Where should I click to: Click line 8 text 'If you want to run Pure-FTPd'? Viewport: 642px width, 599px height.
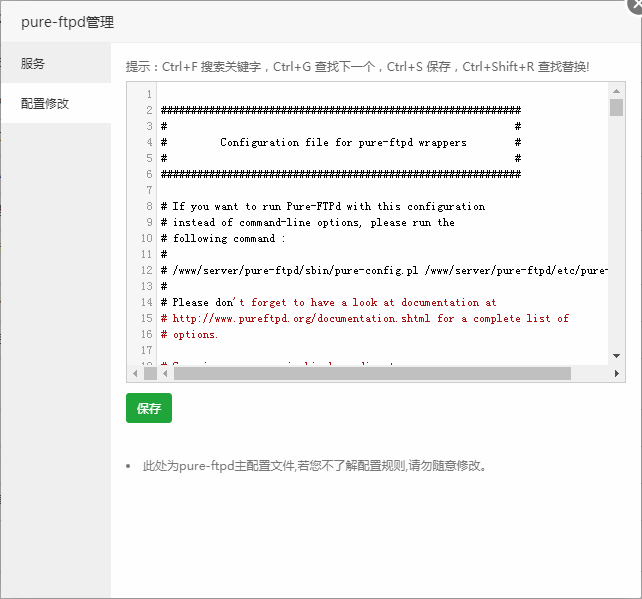pyautogui.click(x=257, y=206)
